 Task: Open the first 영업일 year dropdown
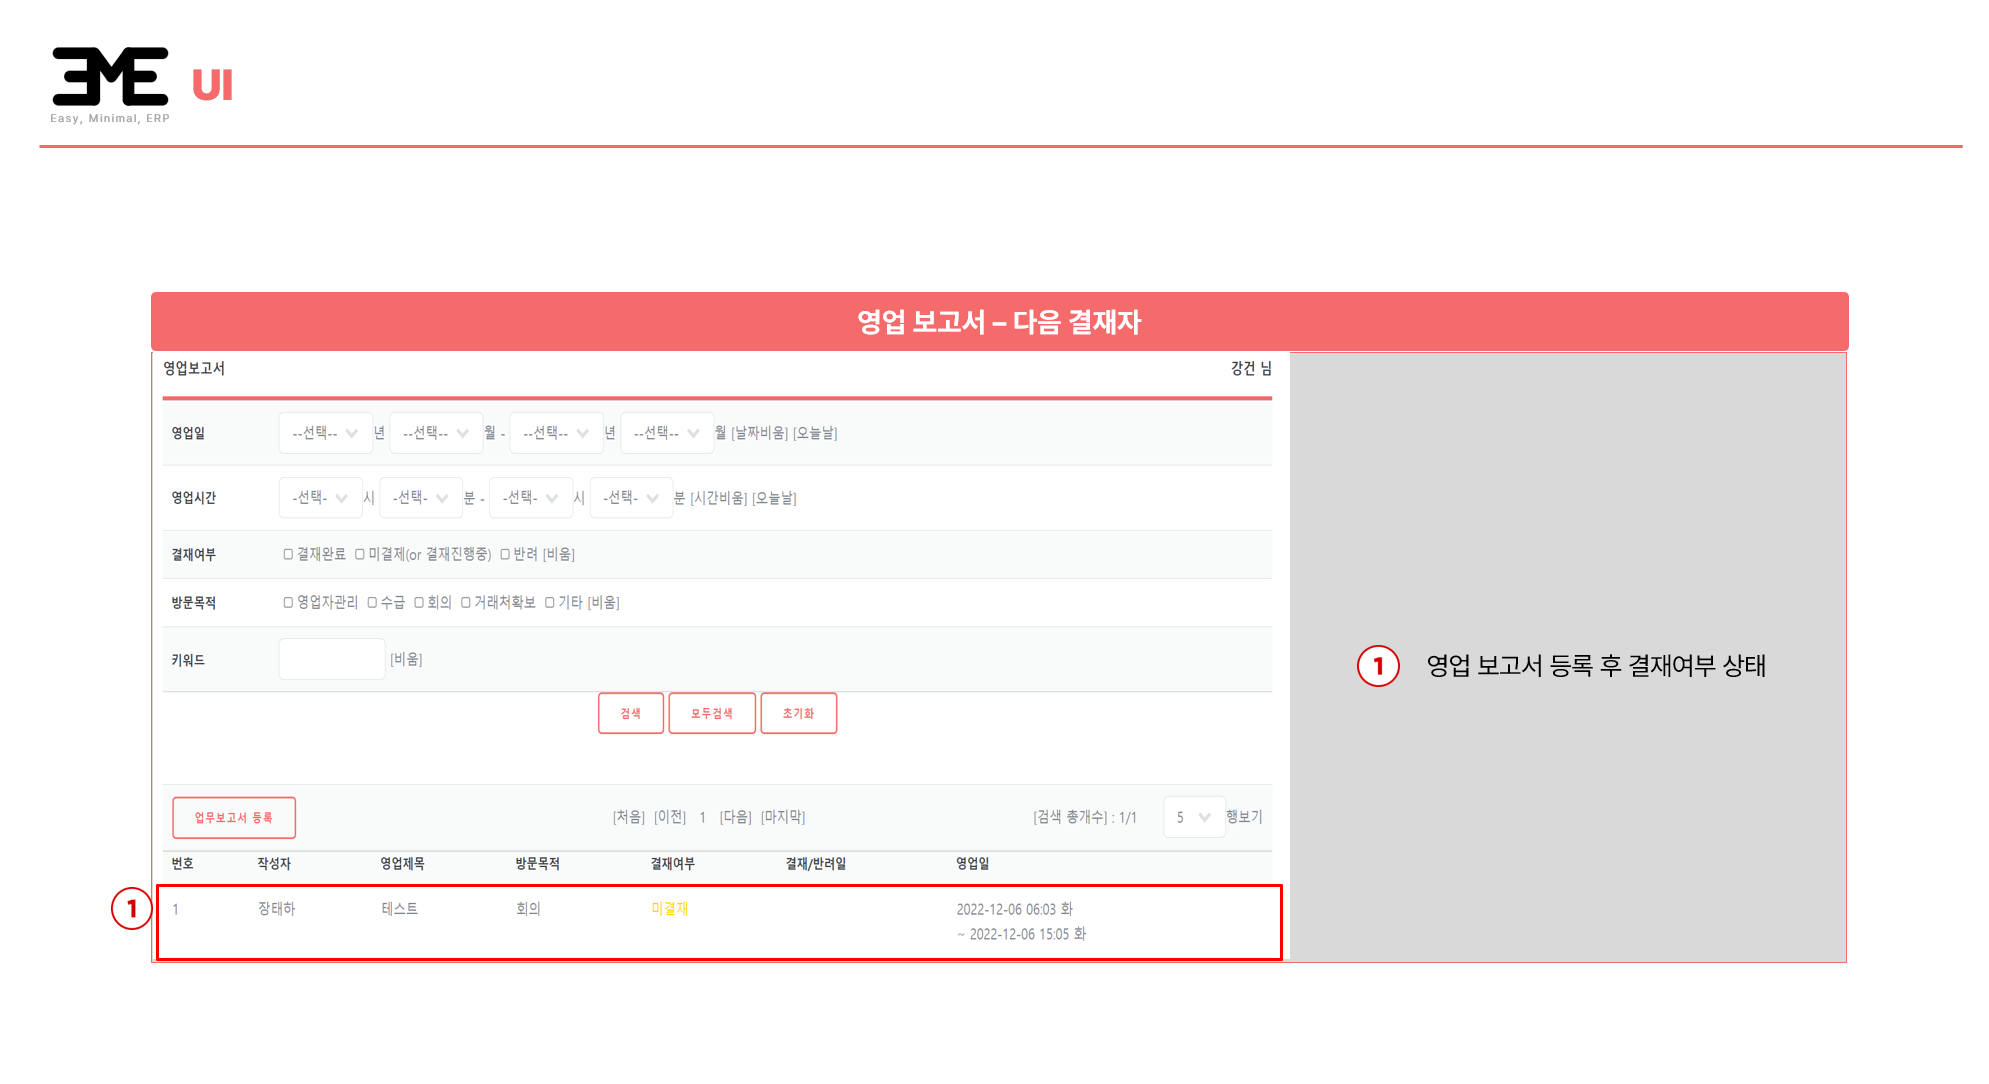click(x=325, y=433)
